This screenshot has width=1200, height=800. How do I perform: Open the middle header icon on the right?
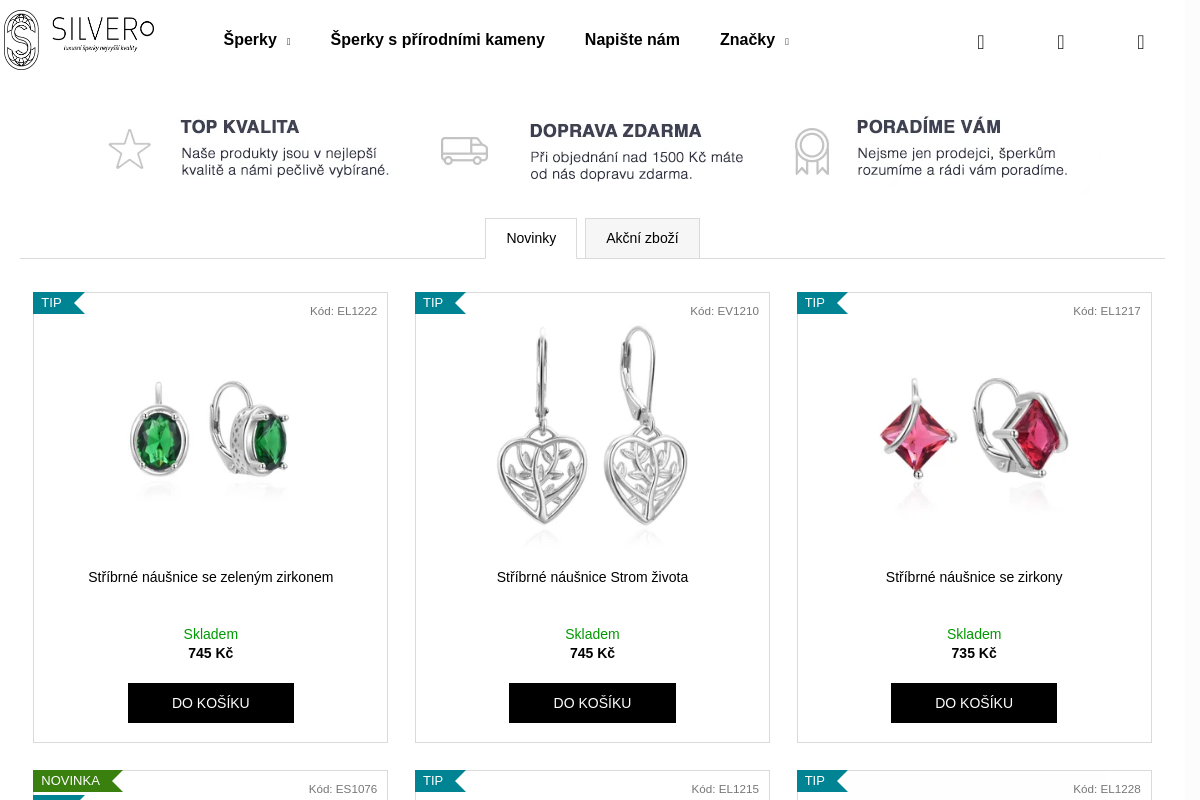pyautogui.click(x=1061, y=42)
